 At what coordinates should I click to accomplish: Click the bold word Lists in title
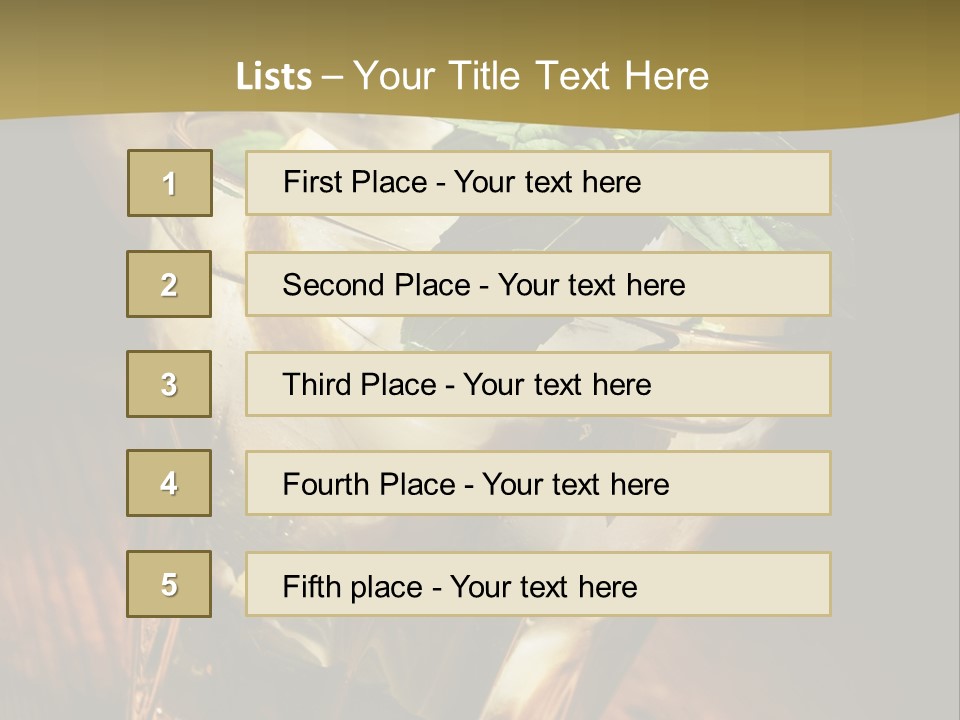point(274,77)
